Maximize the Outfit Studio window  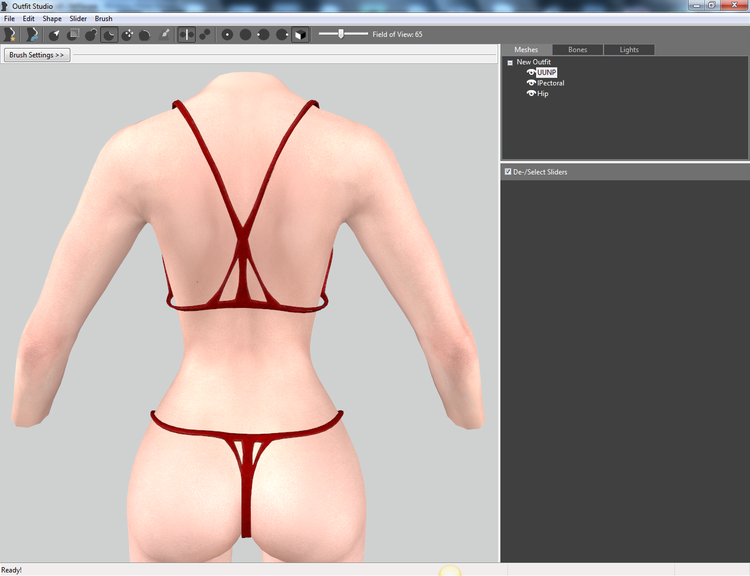click(712, 5)
